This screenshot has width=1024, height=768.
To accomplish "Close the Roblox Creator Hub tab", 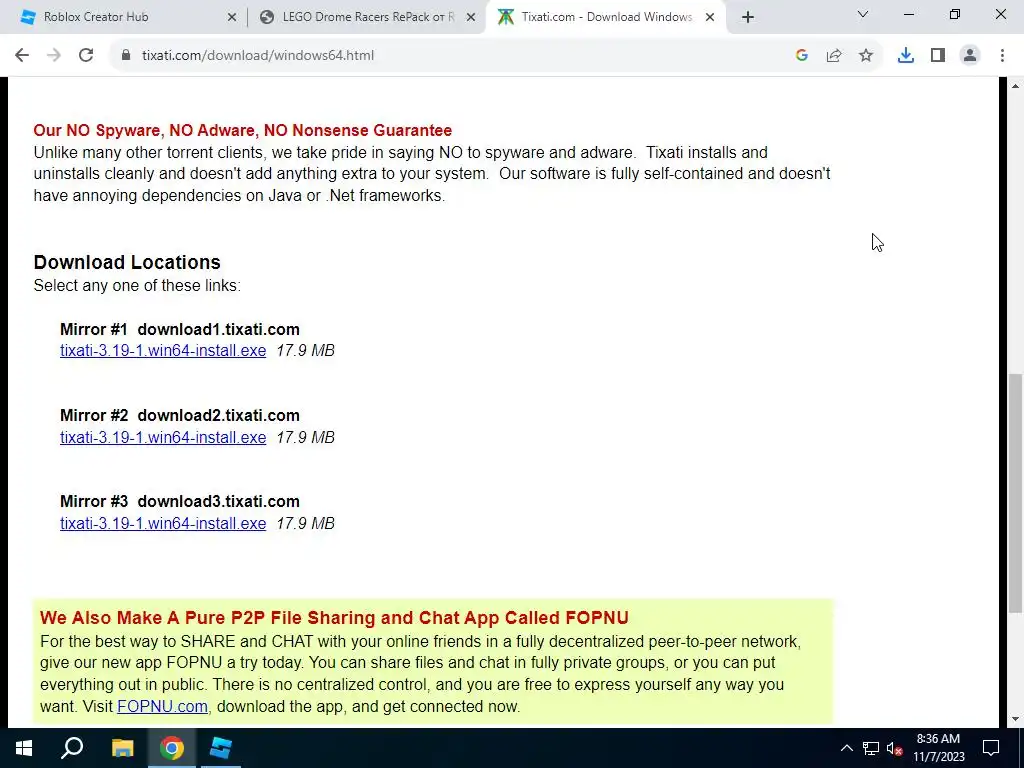I will [232, 18].
